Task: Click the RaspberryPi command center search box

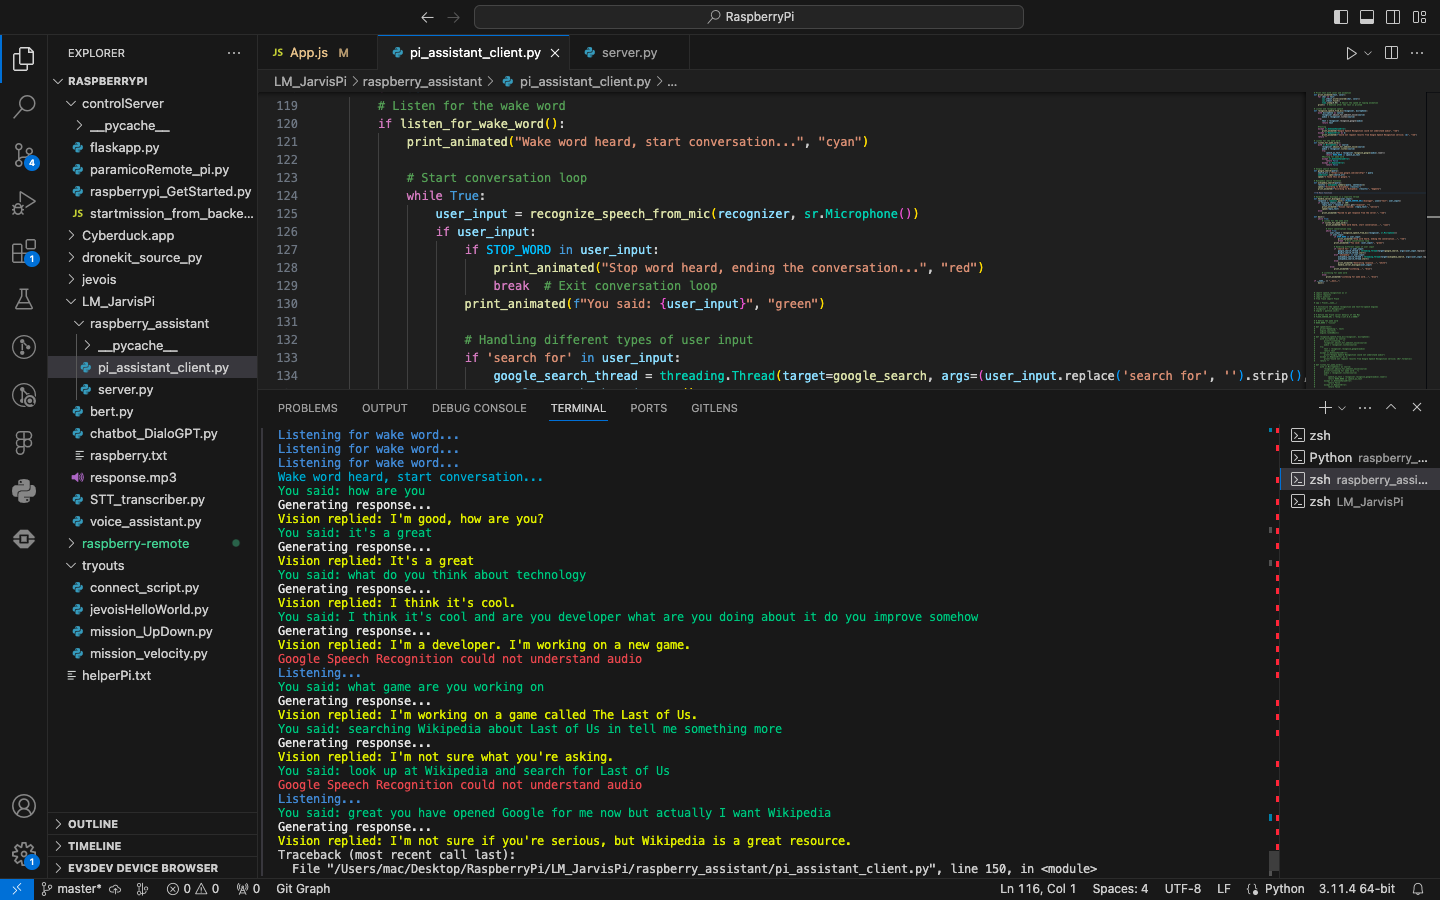Action: coord(749,17)
